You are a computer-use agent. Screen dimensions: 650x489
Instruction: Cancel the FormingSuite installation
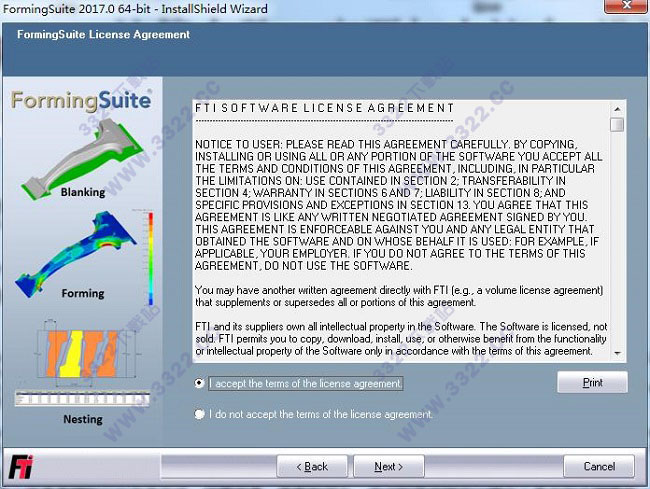[x=599, y=466]
